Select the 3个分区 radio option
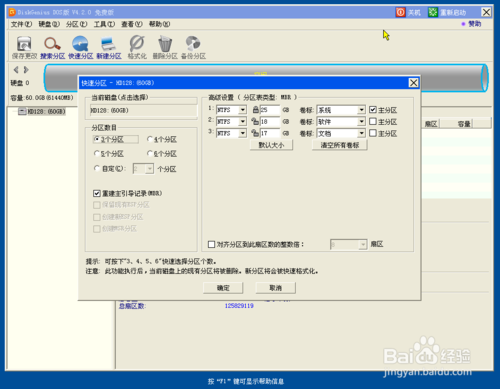Image resolution: width=500 pixels, height=389 pixels. pos(97,139)
